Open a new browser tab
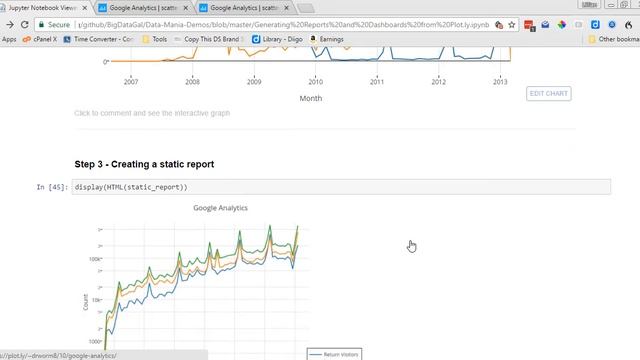The width and height of the screenshot is (640, 360). 305,8
